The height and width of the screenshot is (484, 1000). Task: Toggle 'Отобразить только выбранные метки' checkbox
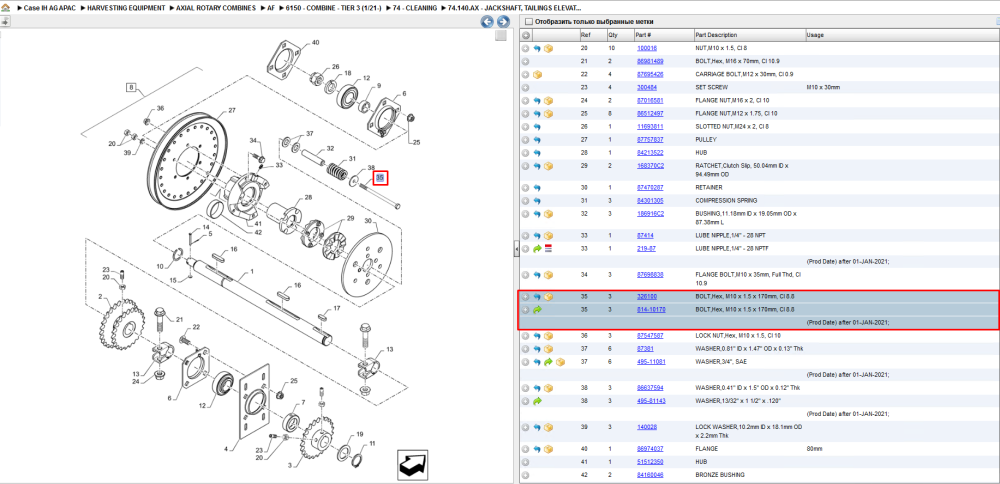pos(529,22)
